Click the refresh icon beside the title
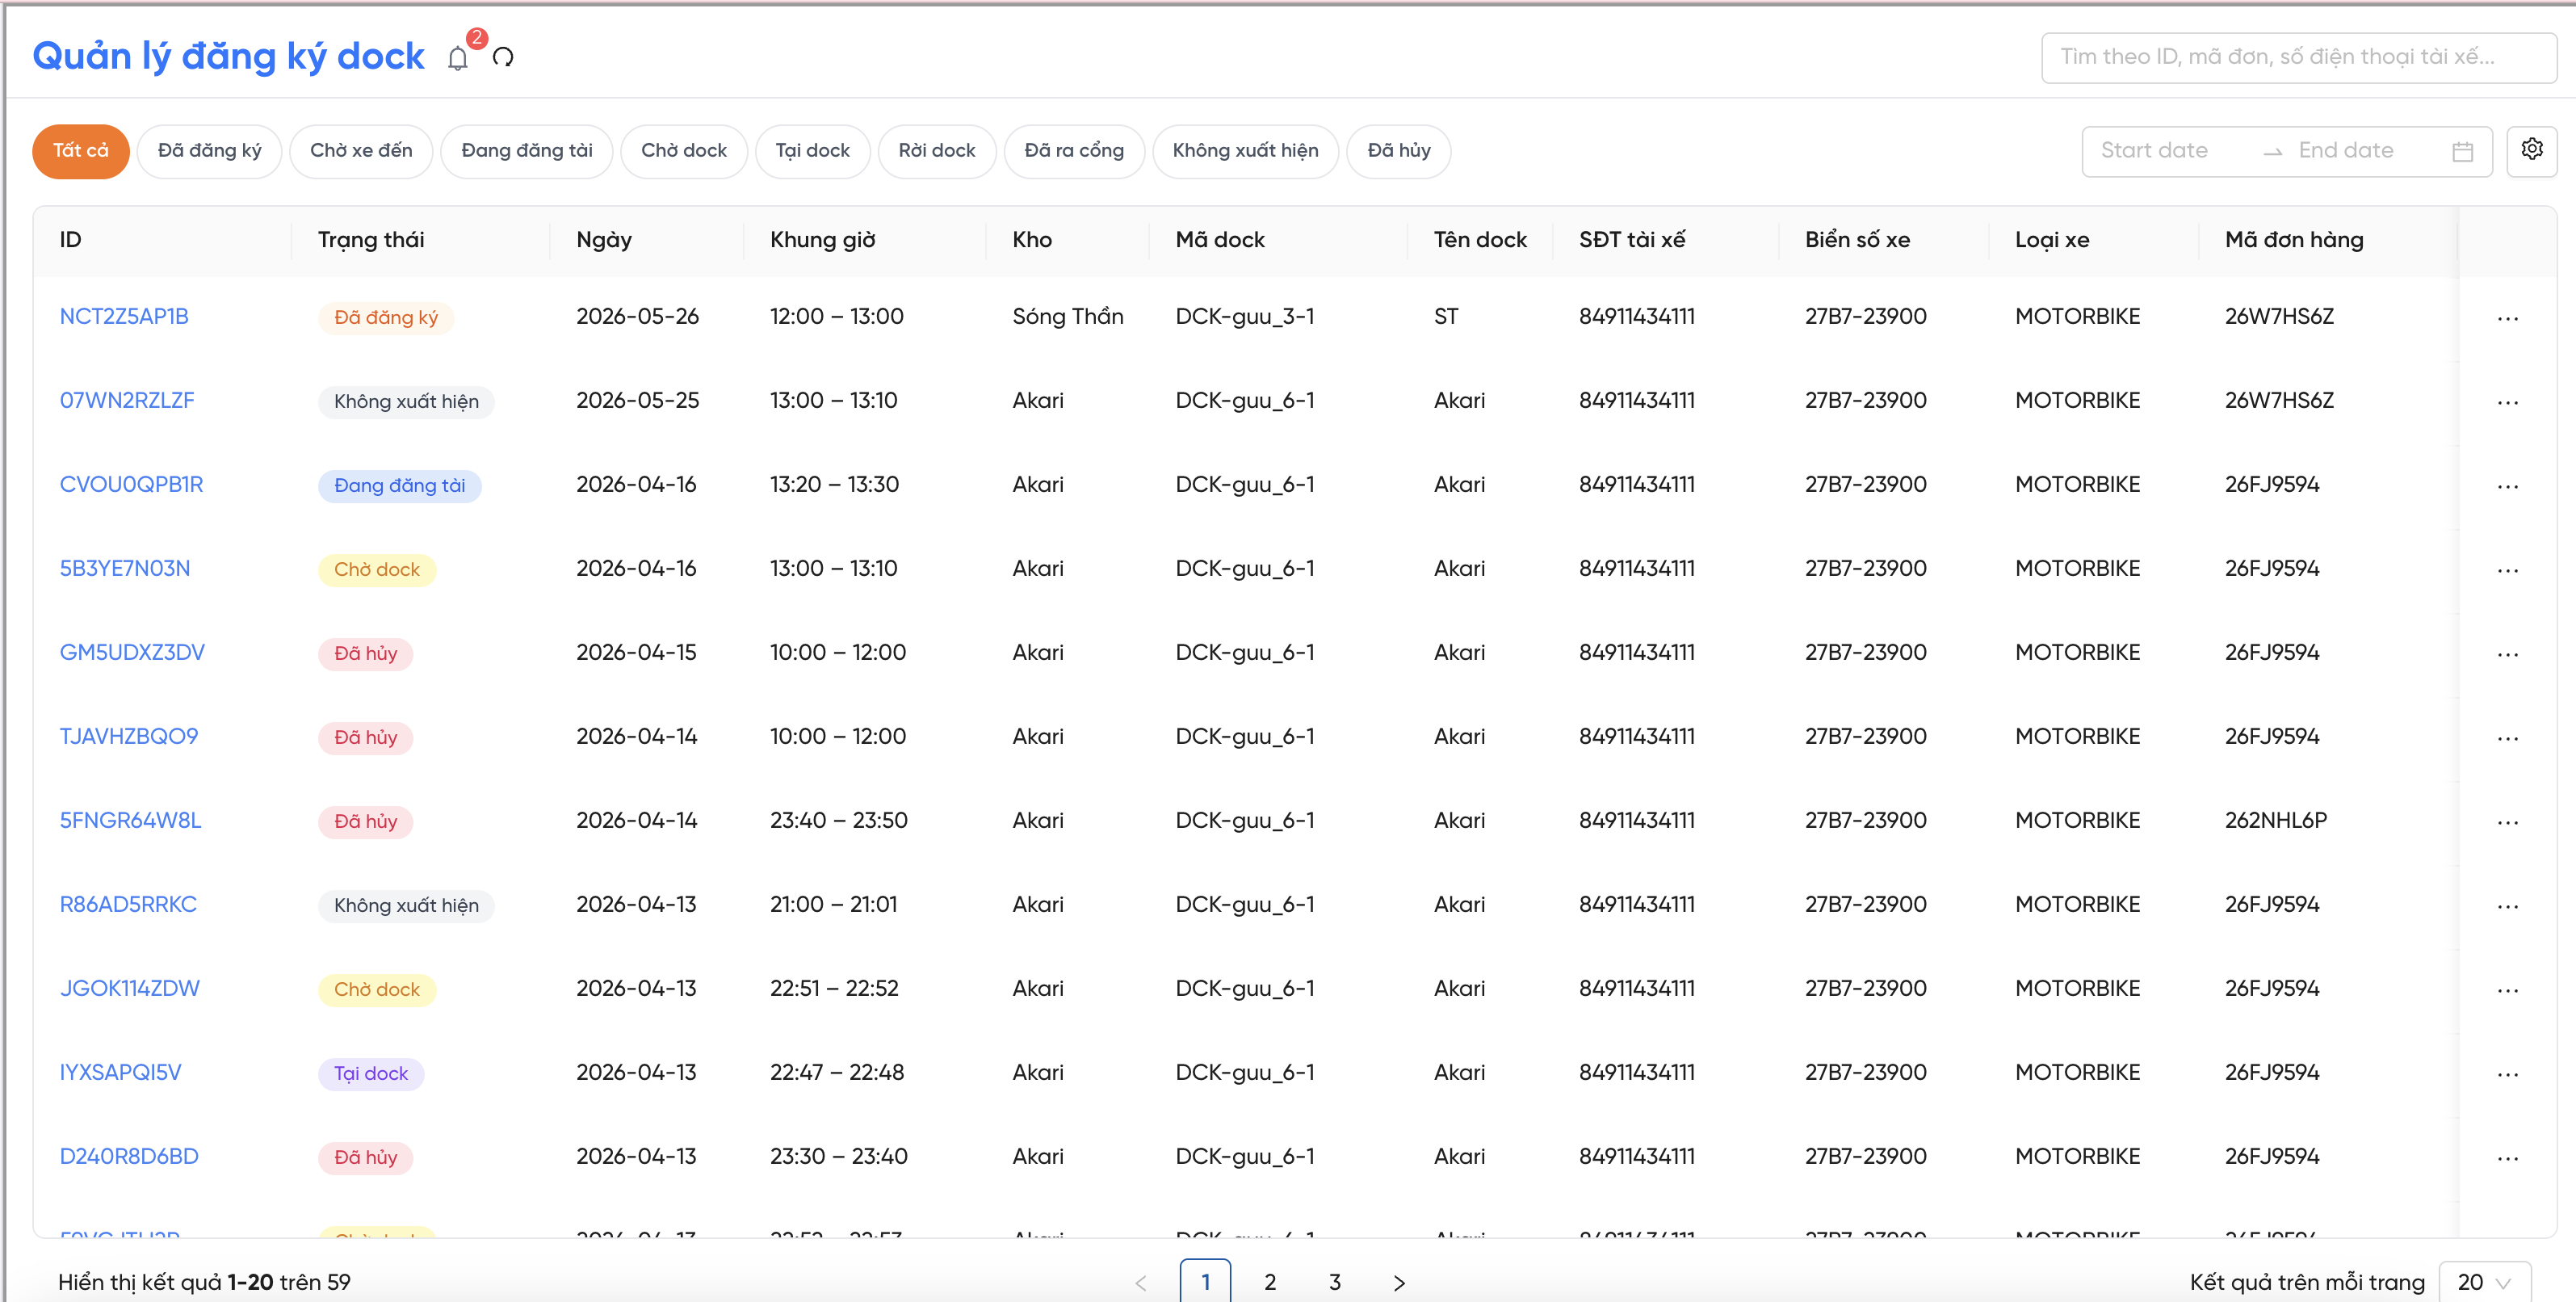 [503, 58]
